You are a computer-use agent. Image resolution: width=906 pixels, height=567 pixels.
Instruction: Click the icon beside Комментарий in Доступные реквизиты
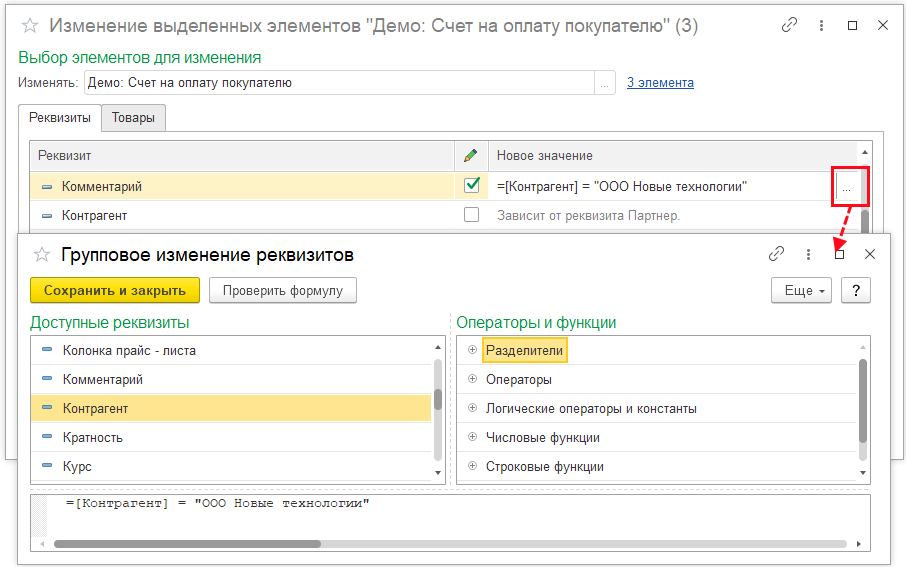[x=47, y=379]
